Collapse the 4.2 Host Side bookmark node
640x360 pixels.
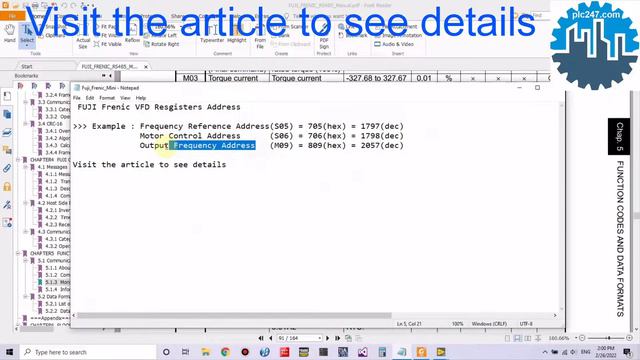pyautogui.click(x=25, y=203)
